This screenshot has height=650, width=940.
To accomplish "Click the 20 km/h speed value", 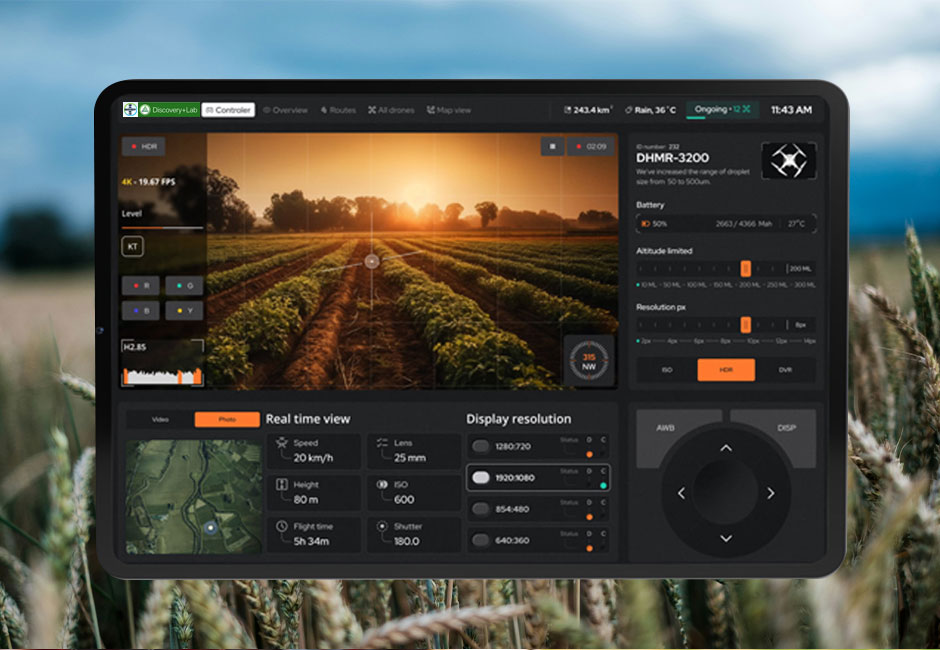I will point(313,458).
